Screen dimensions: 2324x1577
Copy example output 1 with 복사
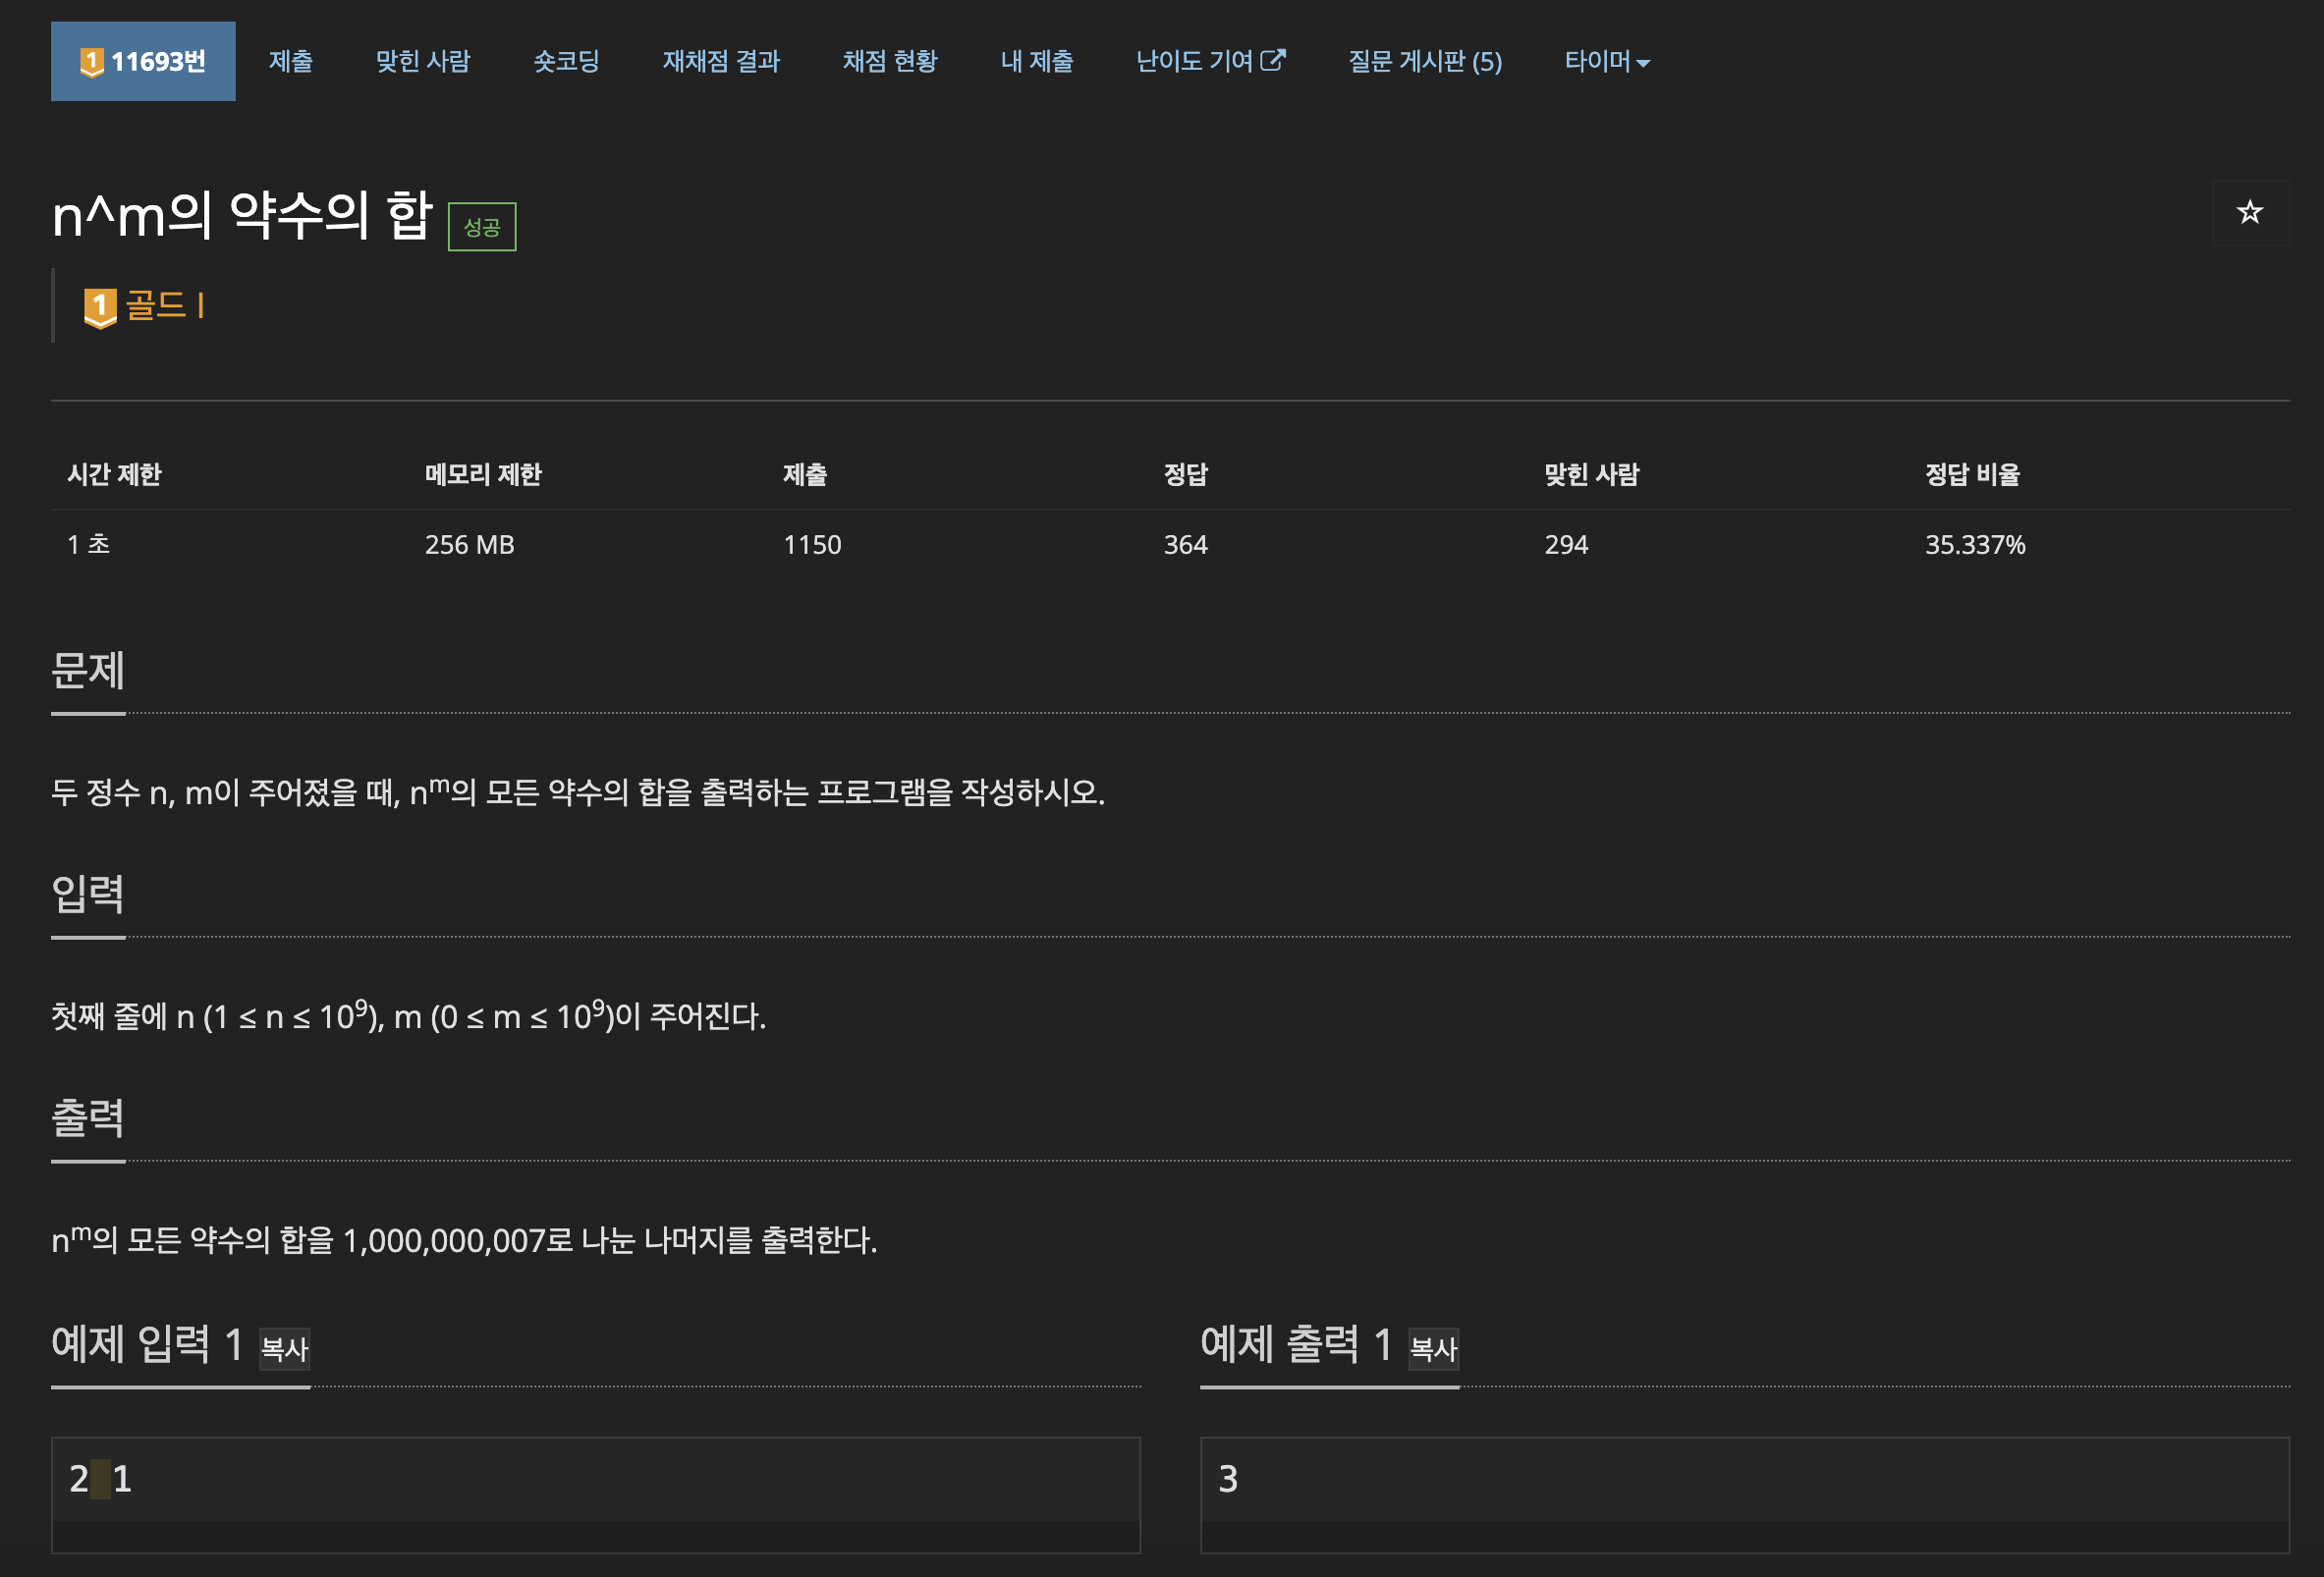1432,1349
